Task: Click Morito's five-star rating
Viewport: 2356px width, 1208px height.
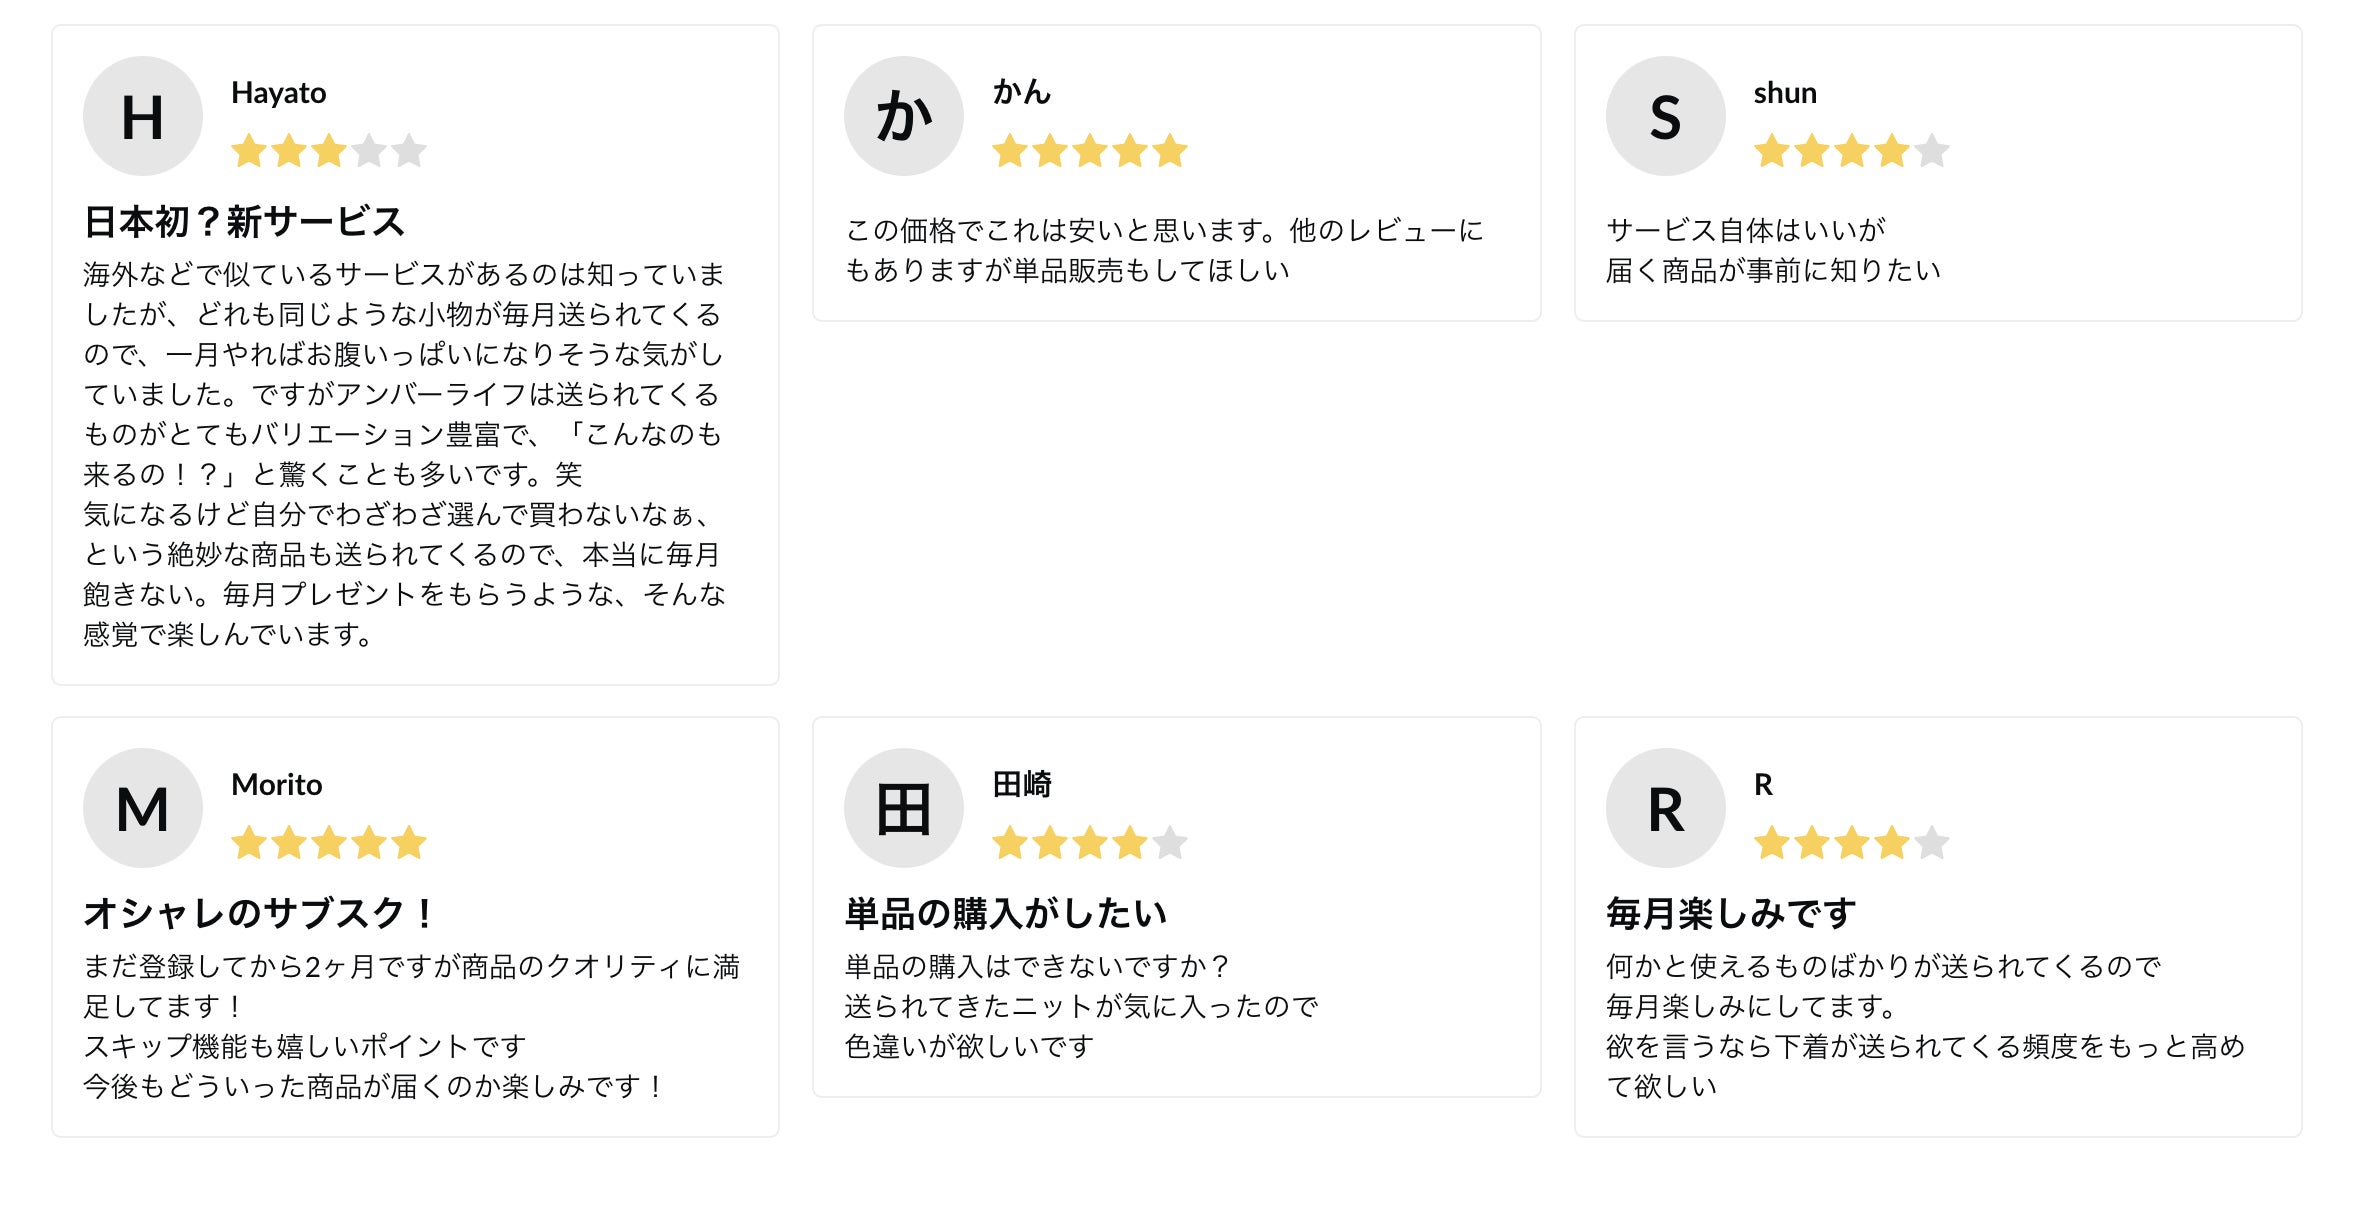Action: (x=328, y=843)
